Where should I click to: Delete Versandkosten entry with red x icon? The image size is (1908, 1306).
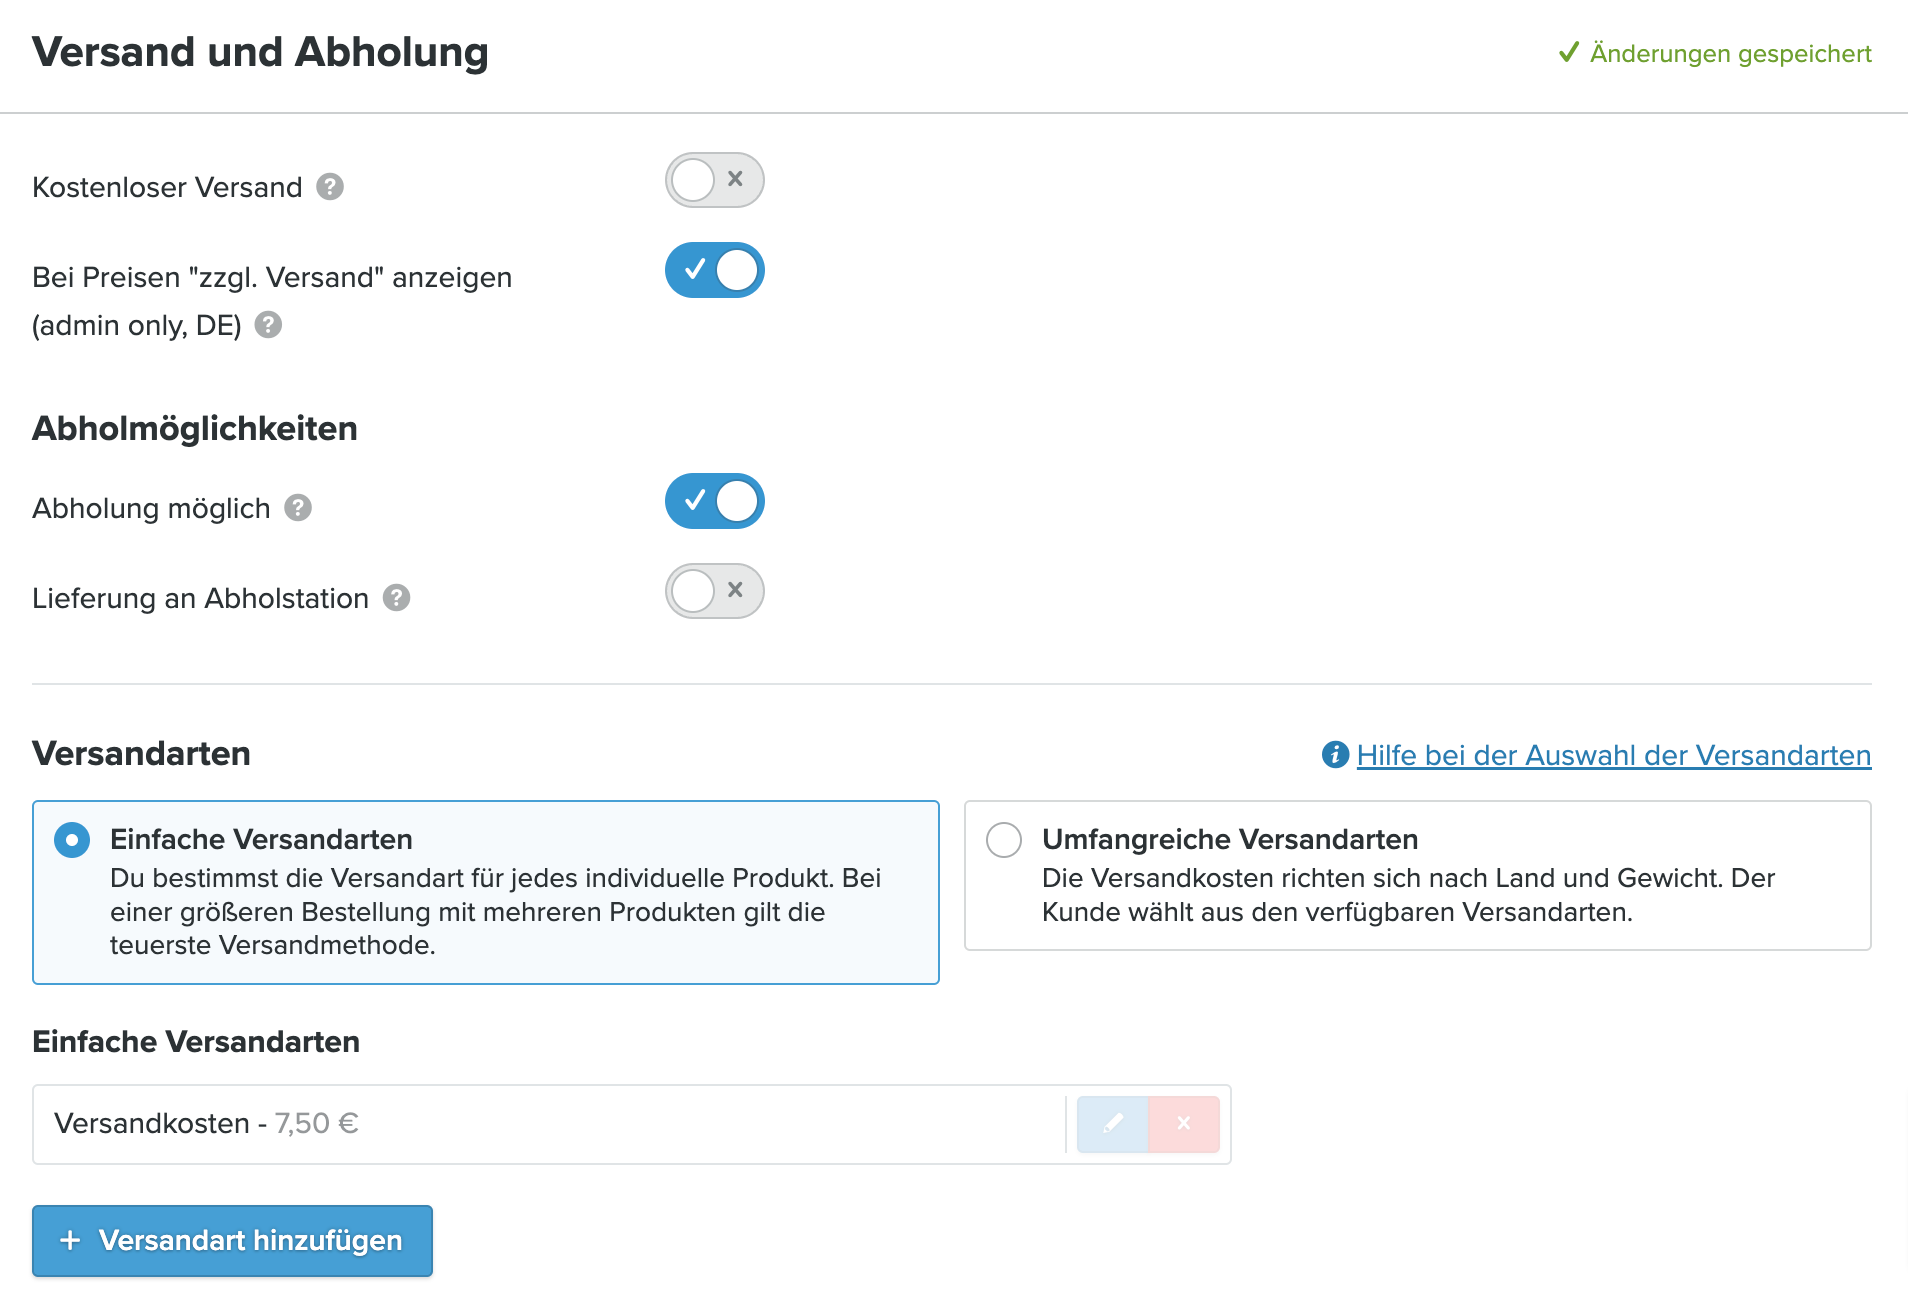[x=1184, y=1124]
